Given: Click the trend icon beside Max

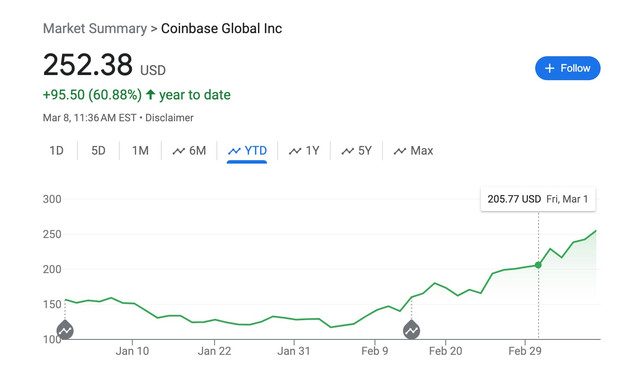Looking at the screenshot, I should click(400, 151).
